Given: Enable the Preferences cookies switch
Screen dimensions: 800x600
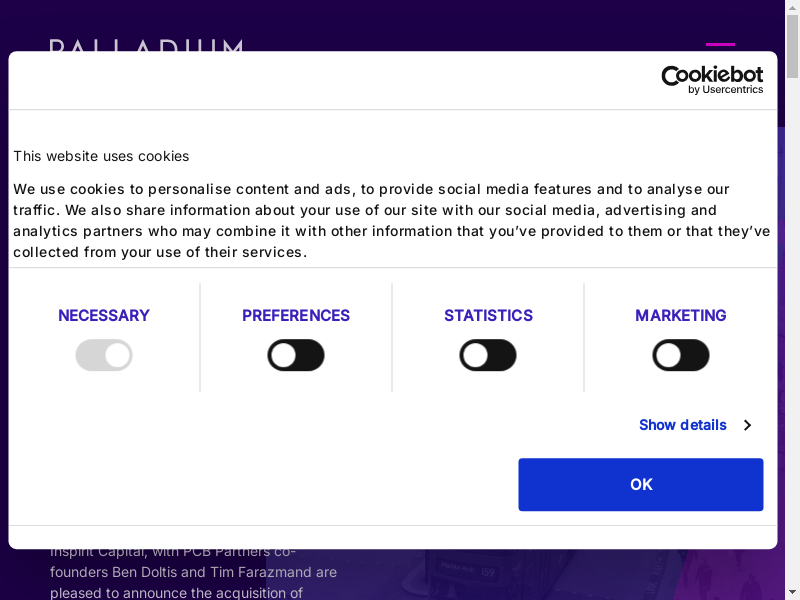Looking at the screenshot, I should pyautogui.click(x=296, y=355).
